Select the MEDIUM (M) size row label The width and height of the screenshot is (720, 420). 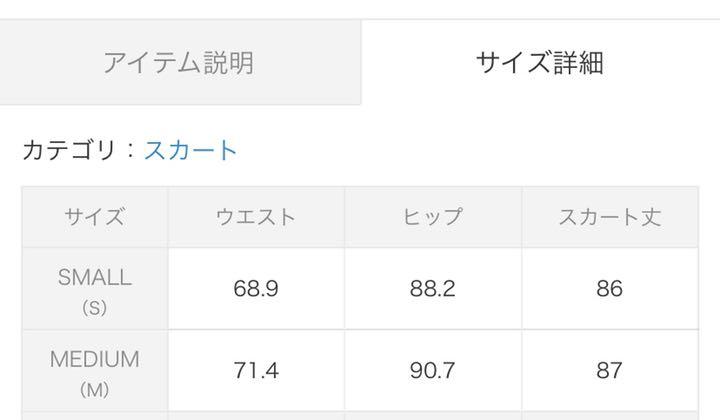95,370
